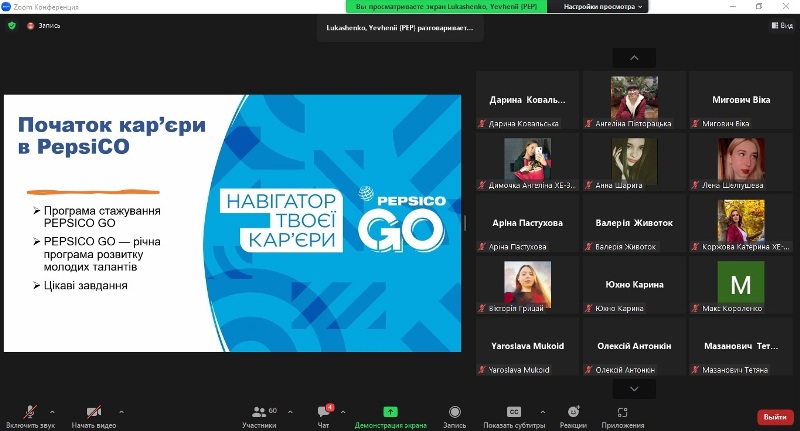
Task: Click the red Запись recording indicator
Action: tap(43, 26)
